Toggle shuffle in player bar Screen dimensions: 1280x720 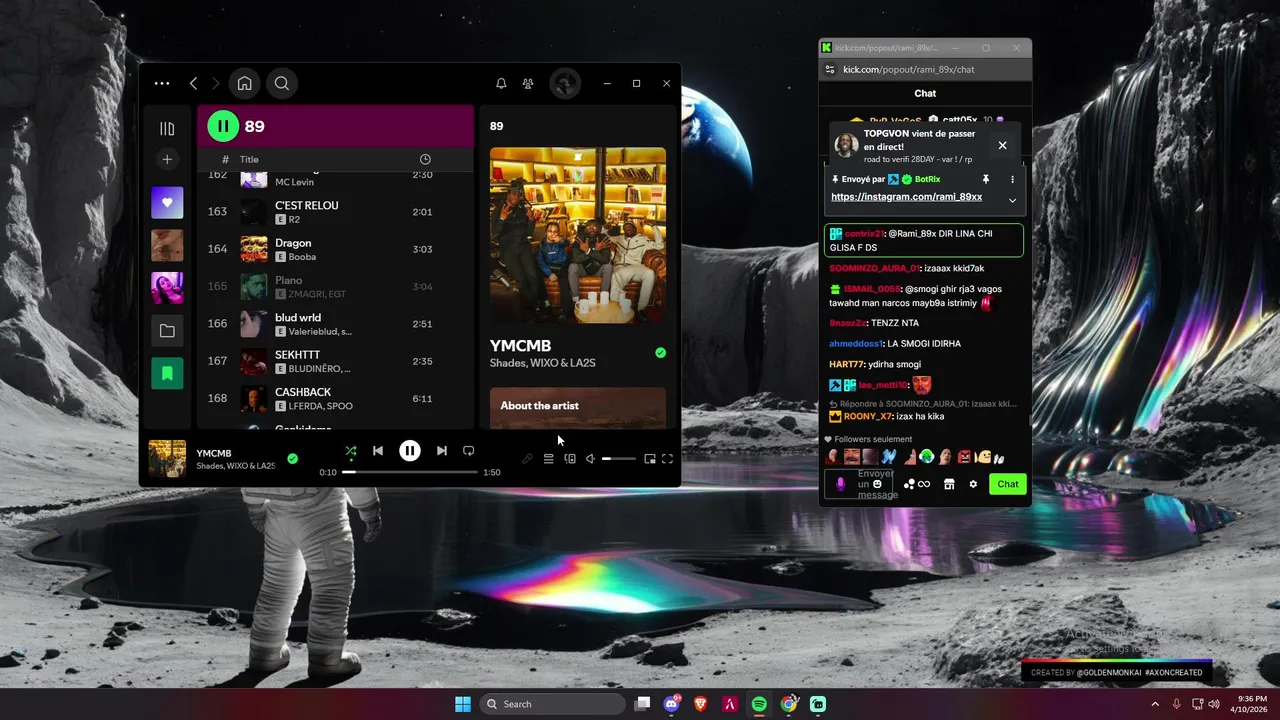click(x=350, y=451)
